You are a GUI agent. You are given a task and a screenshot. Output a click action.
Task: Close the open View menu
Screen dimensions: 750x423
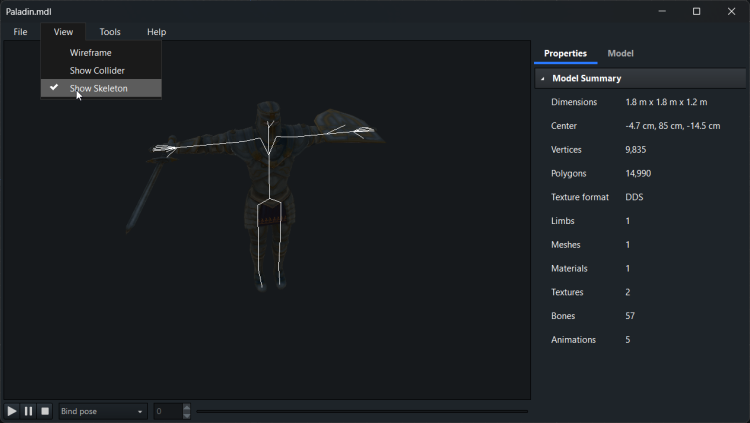[63, 32]
